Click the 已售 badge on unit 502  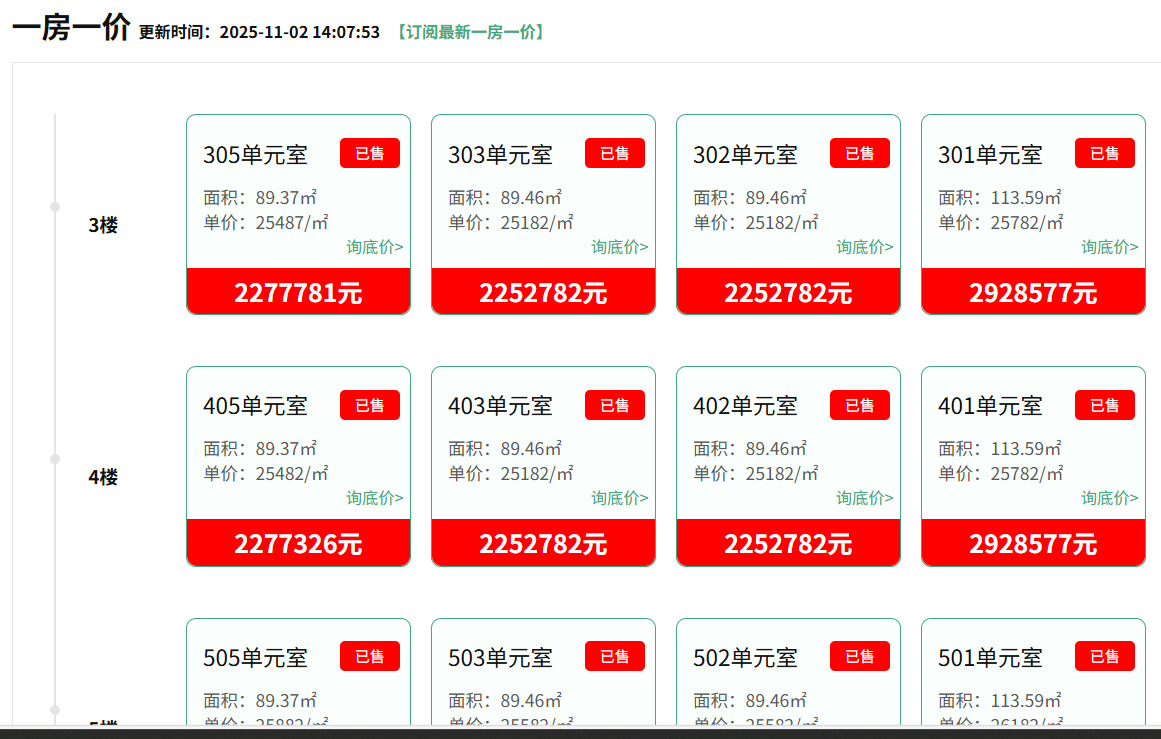click(x=859, y=656)
